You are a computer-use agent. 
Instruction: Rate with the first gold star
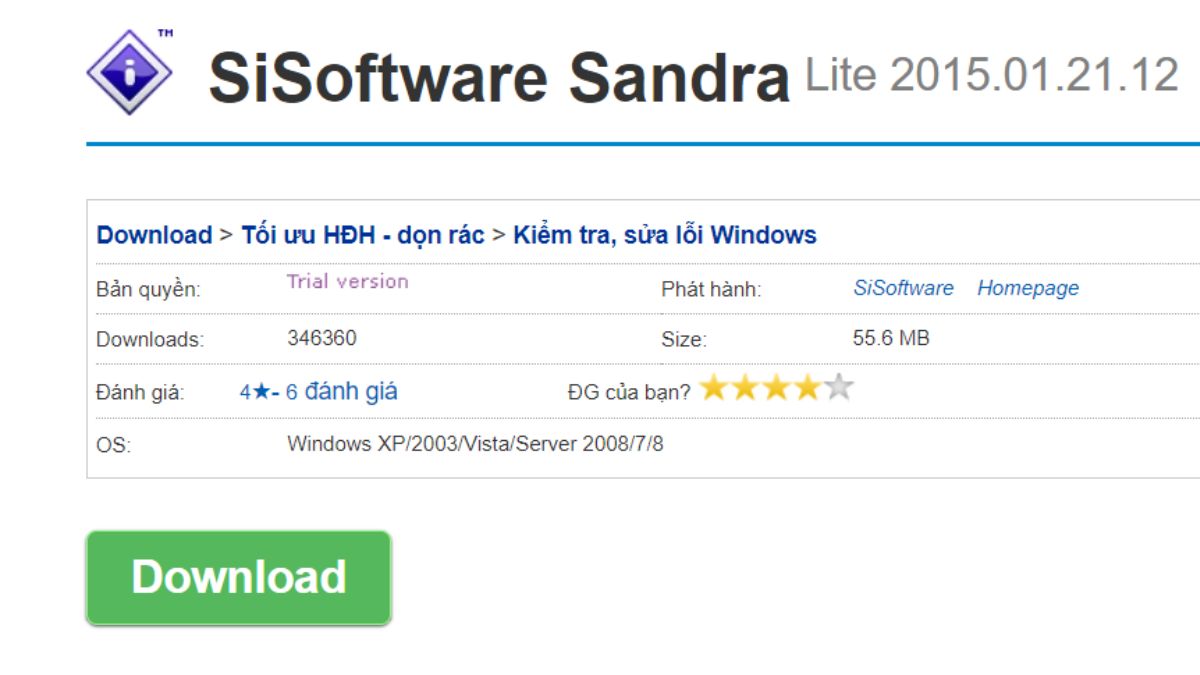coord(714,387)
